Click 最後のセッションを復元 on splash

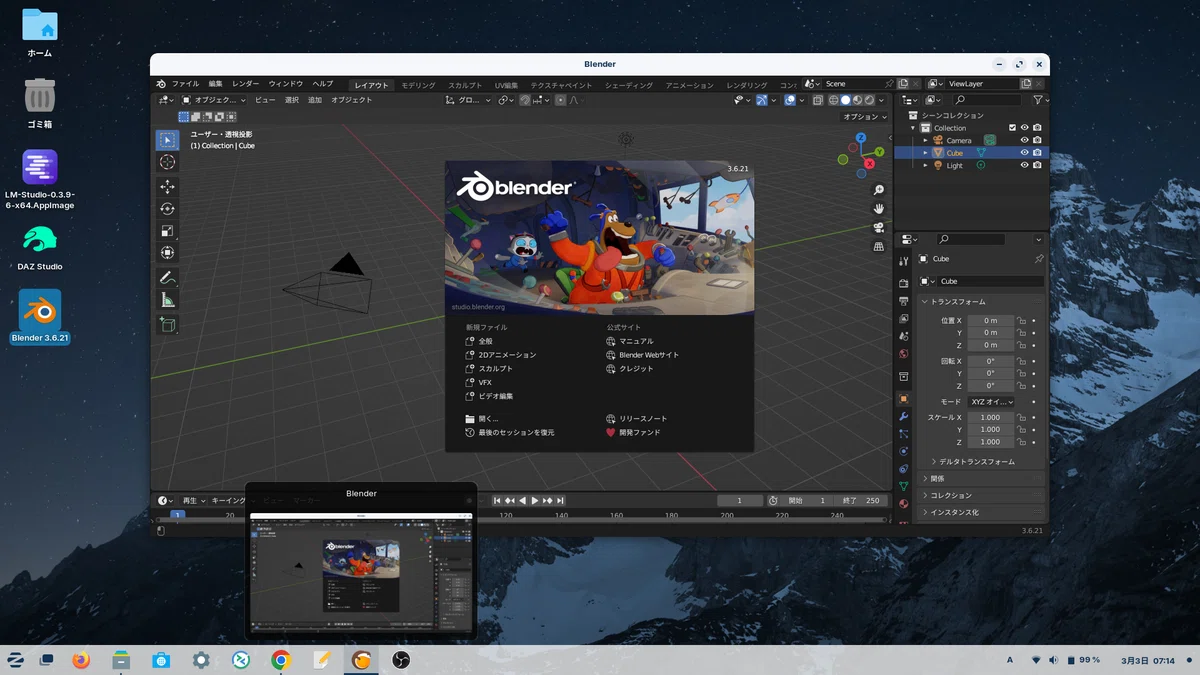(510, 433)
